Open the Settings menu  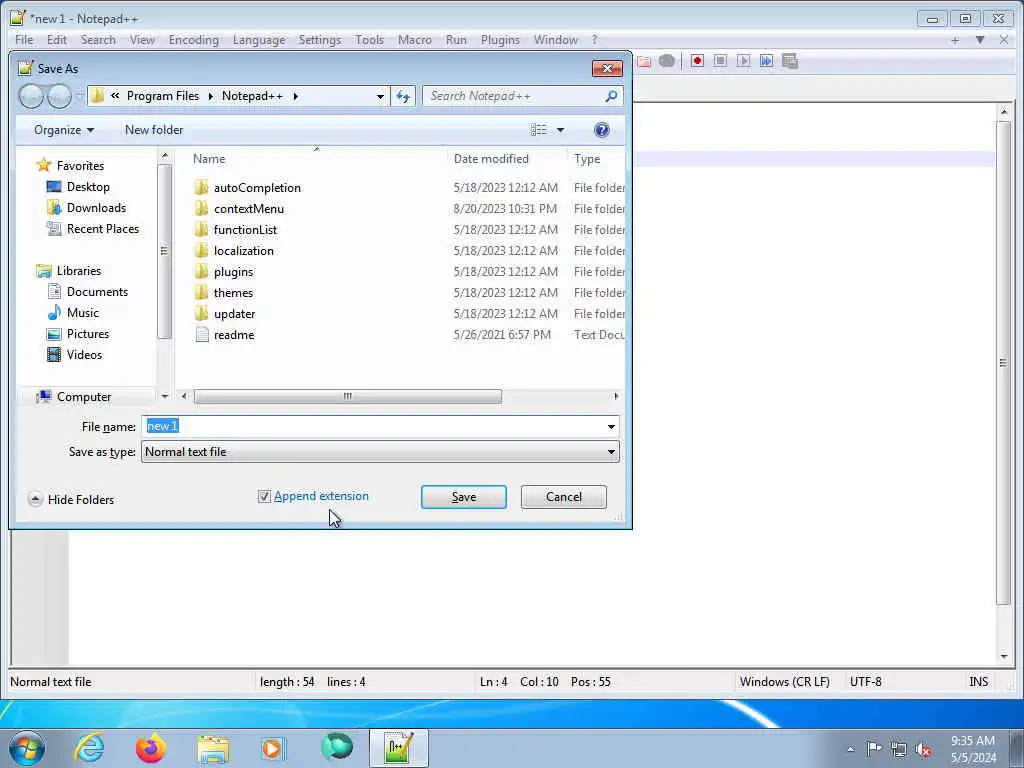(319, 40)
